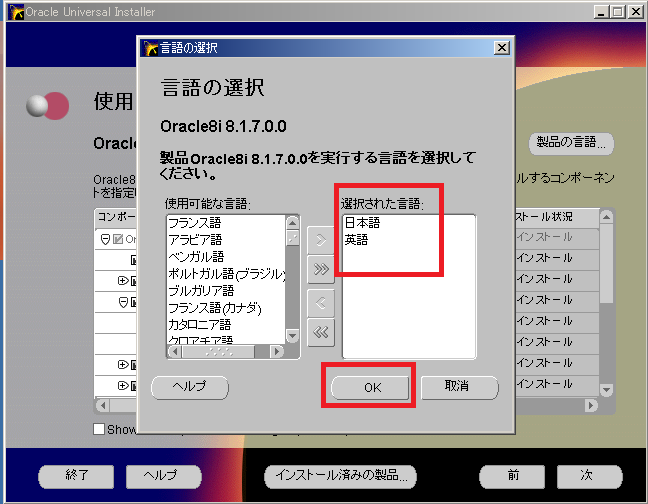
Task: Click the 次 next button
Action: point(589,475)
